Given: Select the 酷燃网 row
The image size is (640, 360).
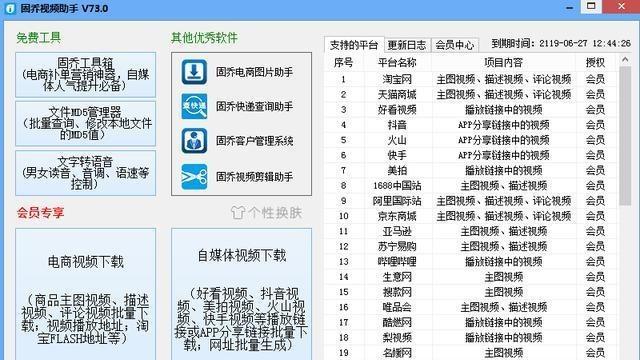Looking at the screenshot, I should pyautogui.click(x=470, y=322).
